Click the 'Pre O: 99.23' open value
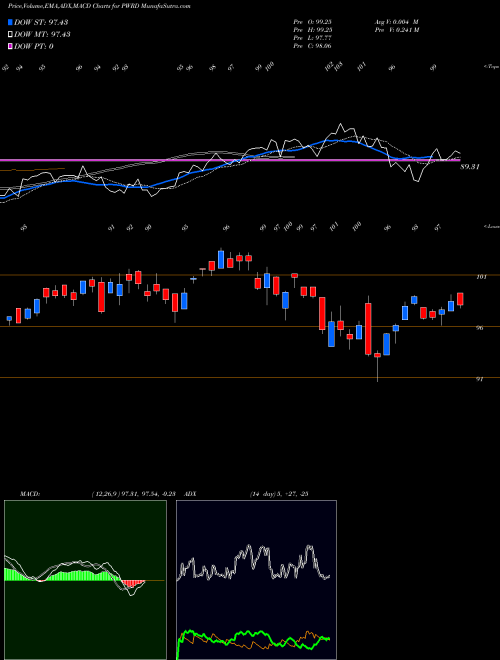Viewport: 500px width, 660px height. point(313,22)
